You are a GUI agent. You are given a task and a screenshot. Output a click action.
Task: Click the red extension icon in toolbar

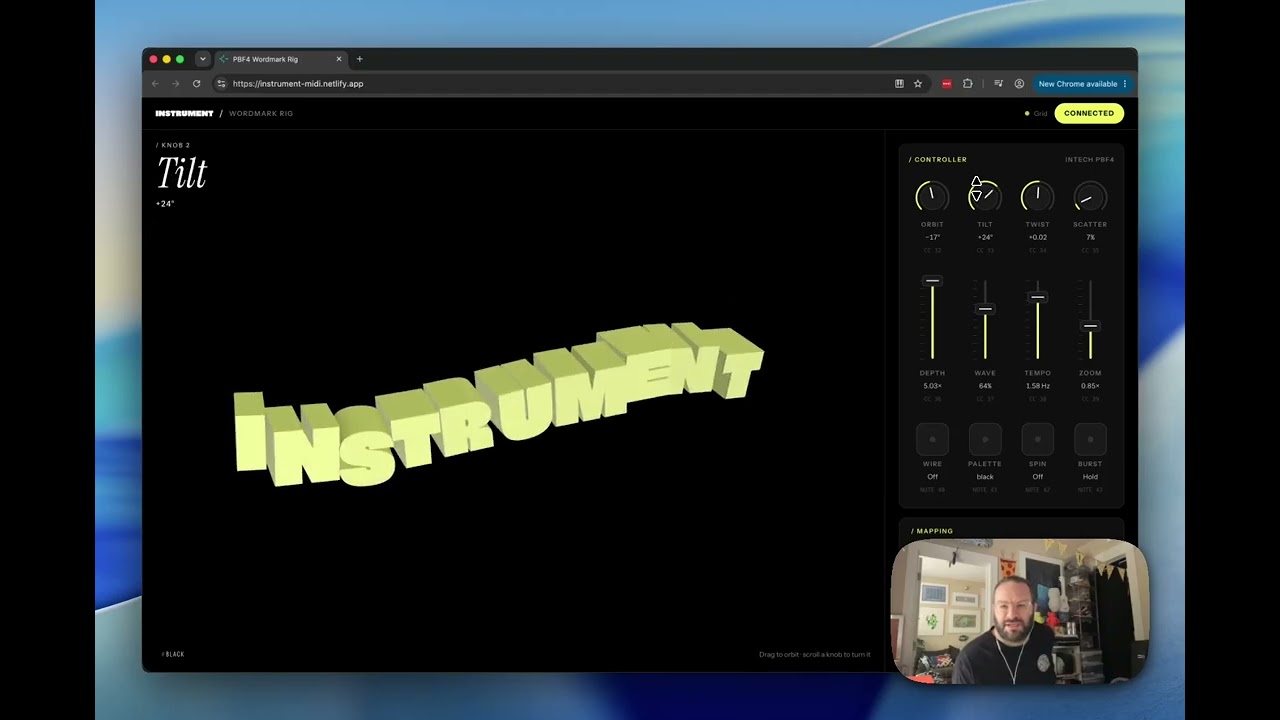(x=946, y=84)
